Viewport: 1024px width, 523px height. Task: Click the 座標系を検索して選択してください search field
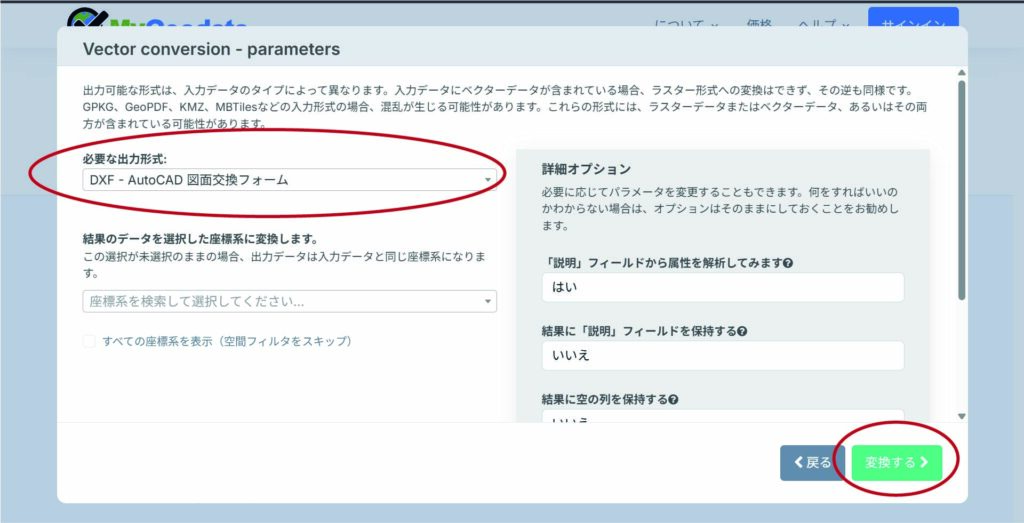click(280, 301)
